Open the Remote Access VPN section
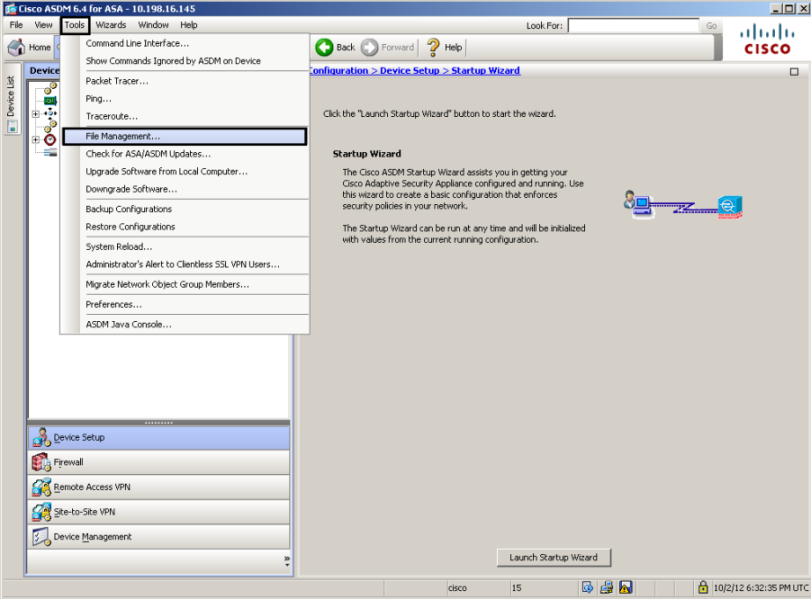Image resolution: width=811 pixels, height=599 pixels. (x=159, y=487)
